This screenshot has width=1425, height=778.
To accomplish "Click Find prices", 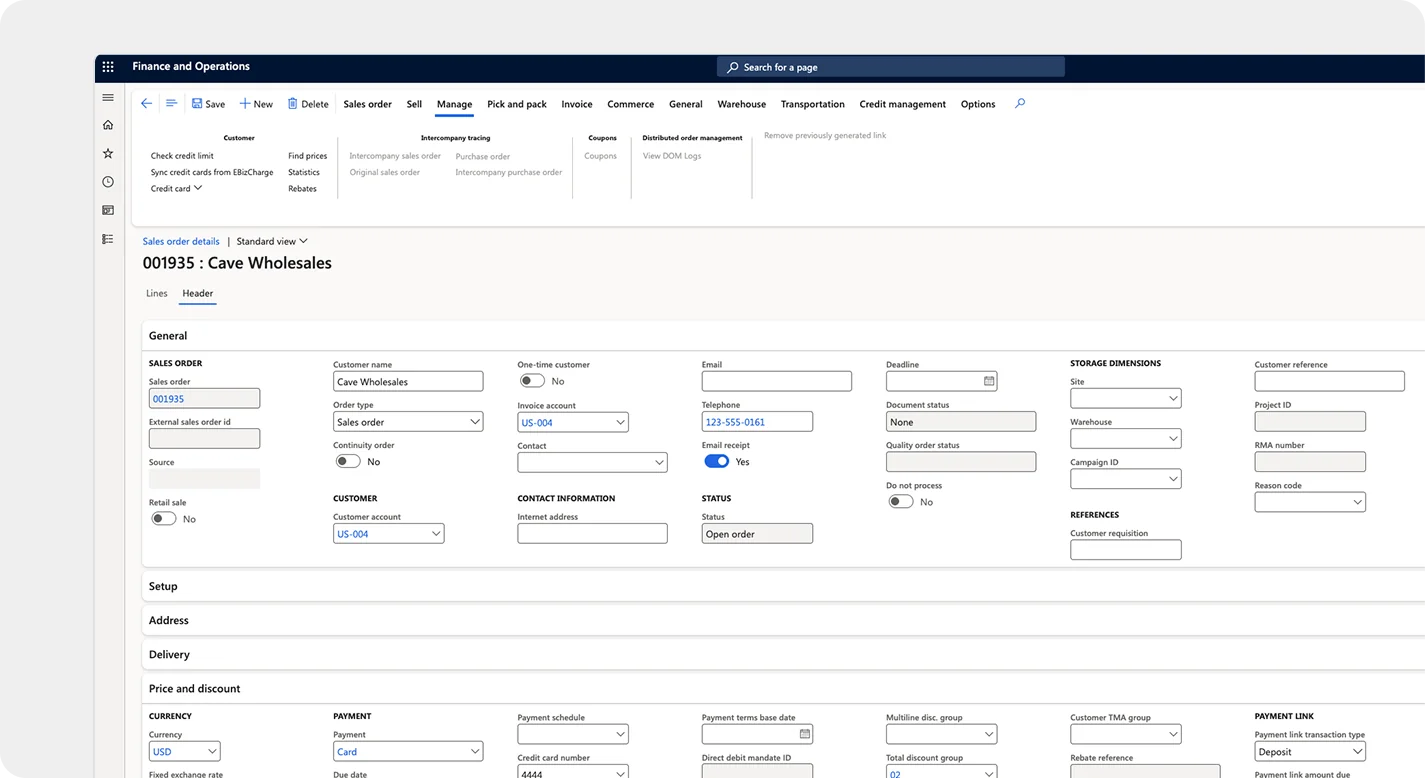I will click(x=308, y=156).
